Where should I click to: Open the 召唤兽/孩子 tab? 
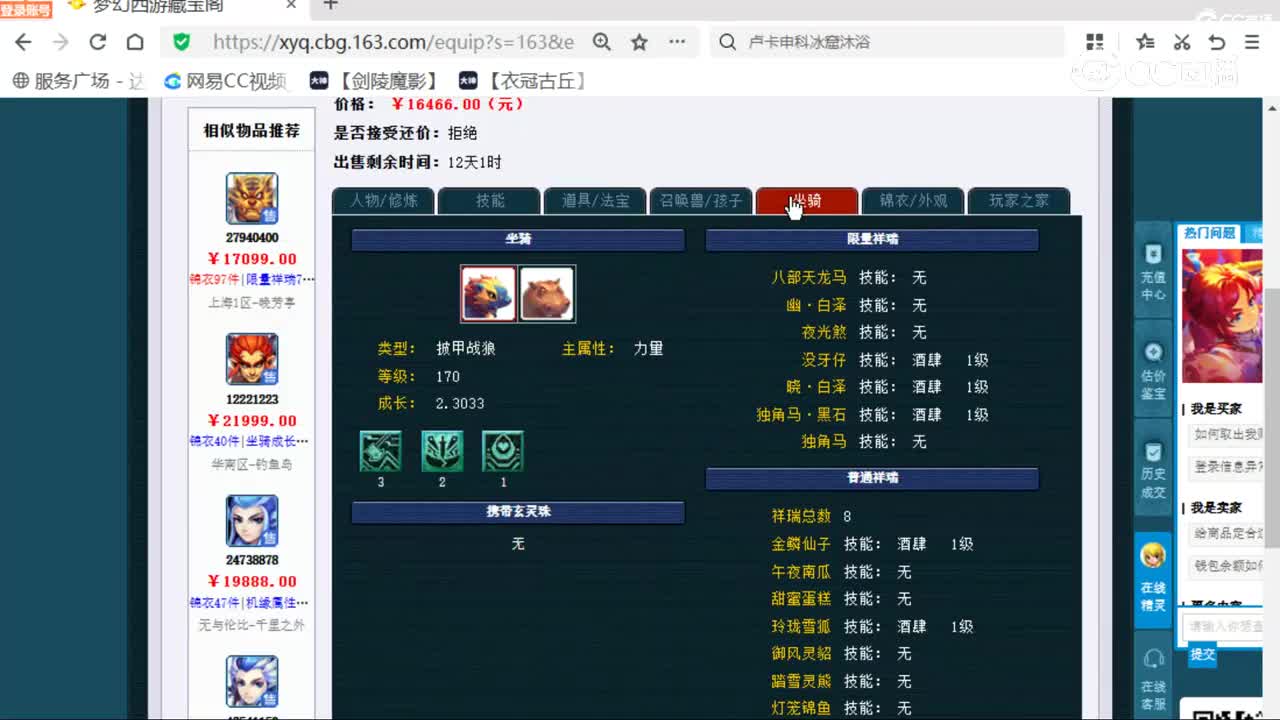pos(700,200)
